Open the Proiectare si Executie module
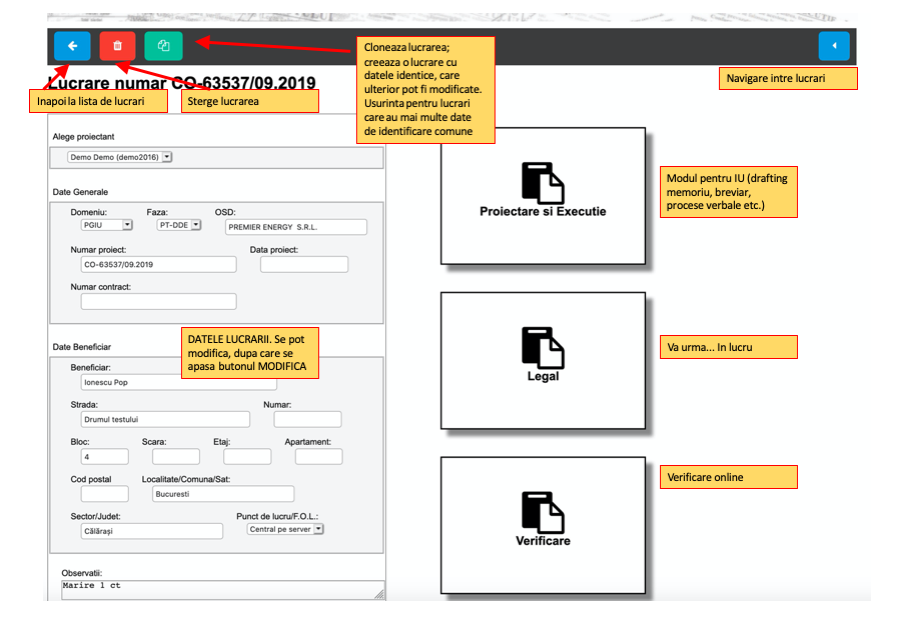The width and height of the screenshot is (900, 623). 543,196
